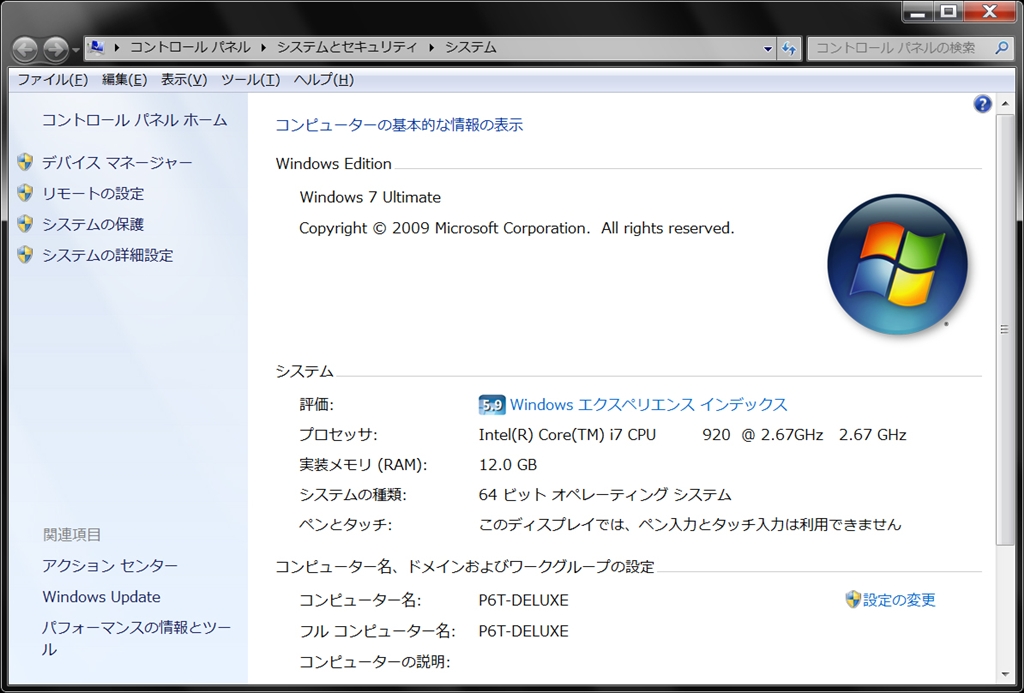
Task: Expand the arrow after コントロール パネル breadcrumb
Action: point(264,48)
